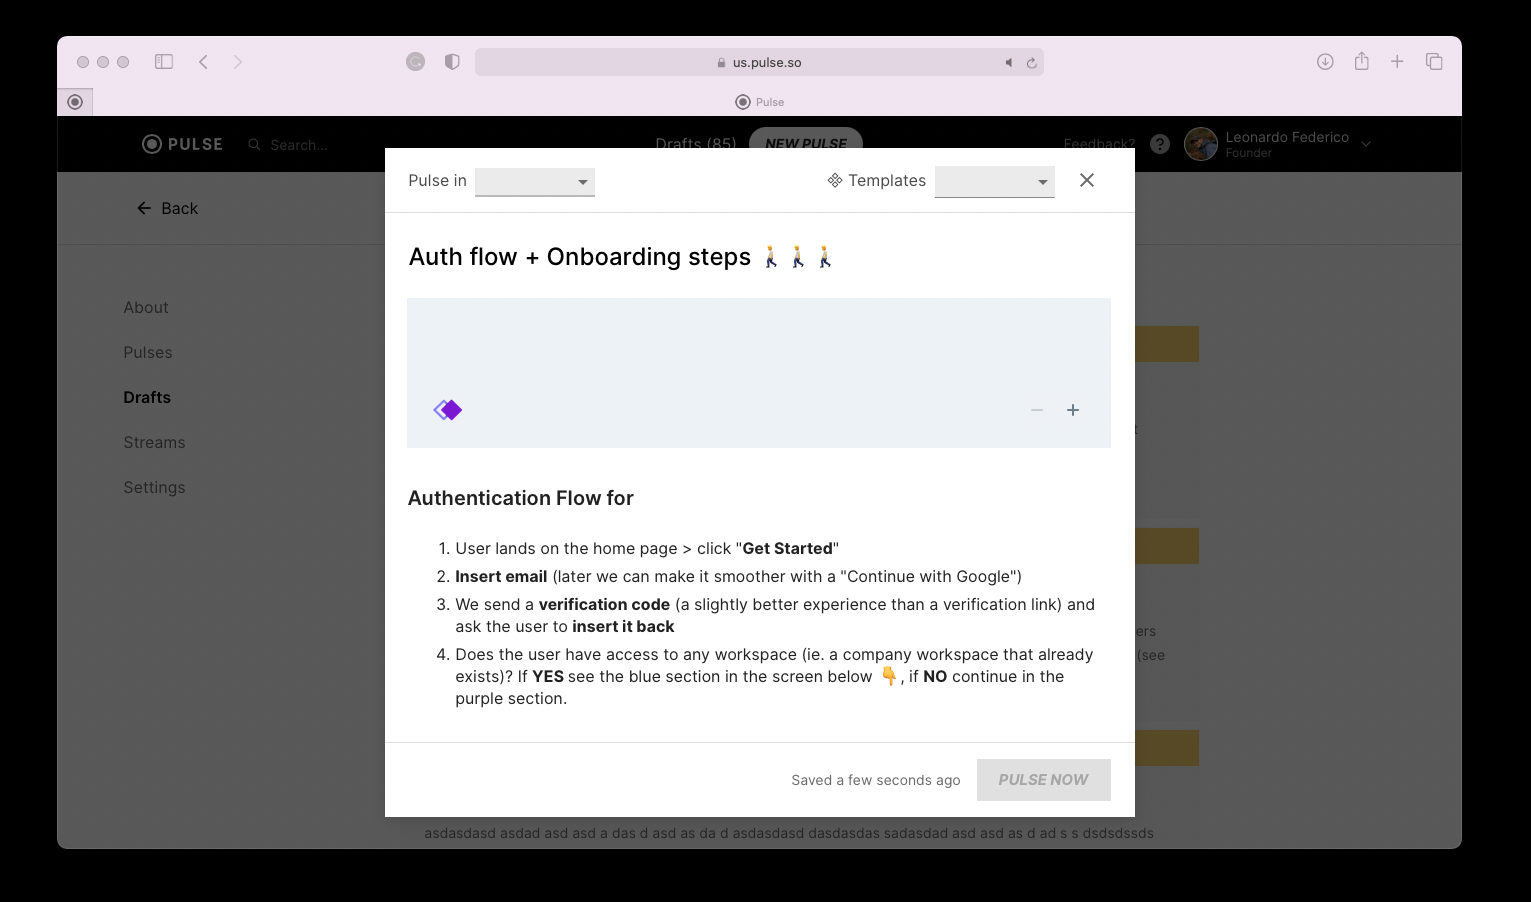
Task: Click the minus zoom icon in embed
Action: [1037, 410]
